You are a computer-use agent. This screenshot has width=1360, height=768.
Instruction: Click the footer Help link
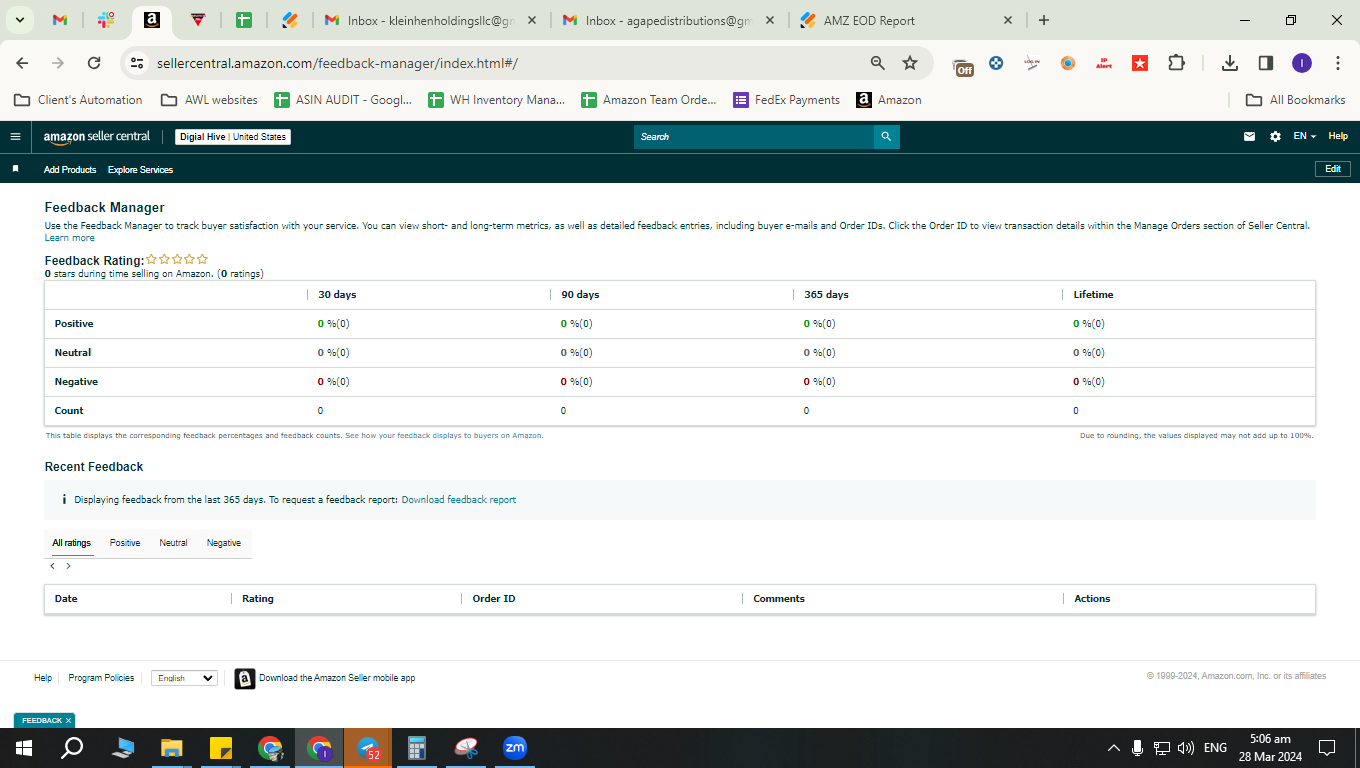point(43,678)
